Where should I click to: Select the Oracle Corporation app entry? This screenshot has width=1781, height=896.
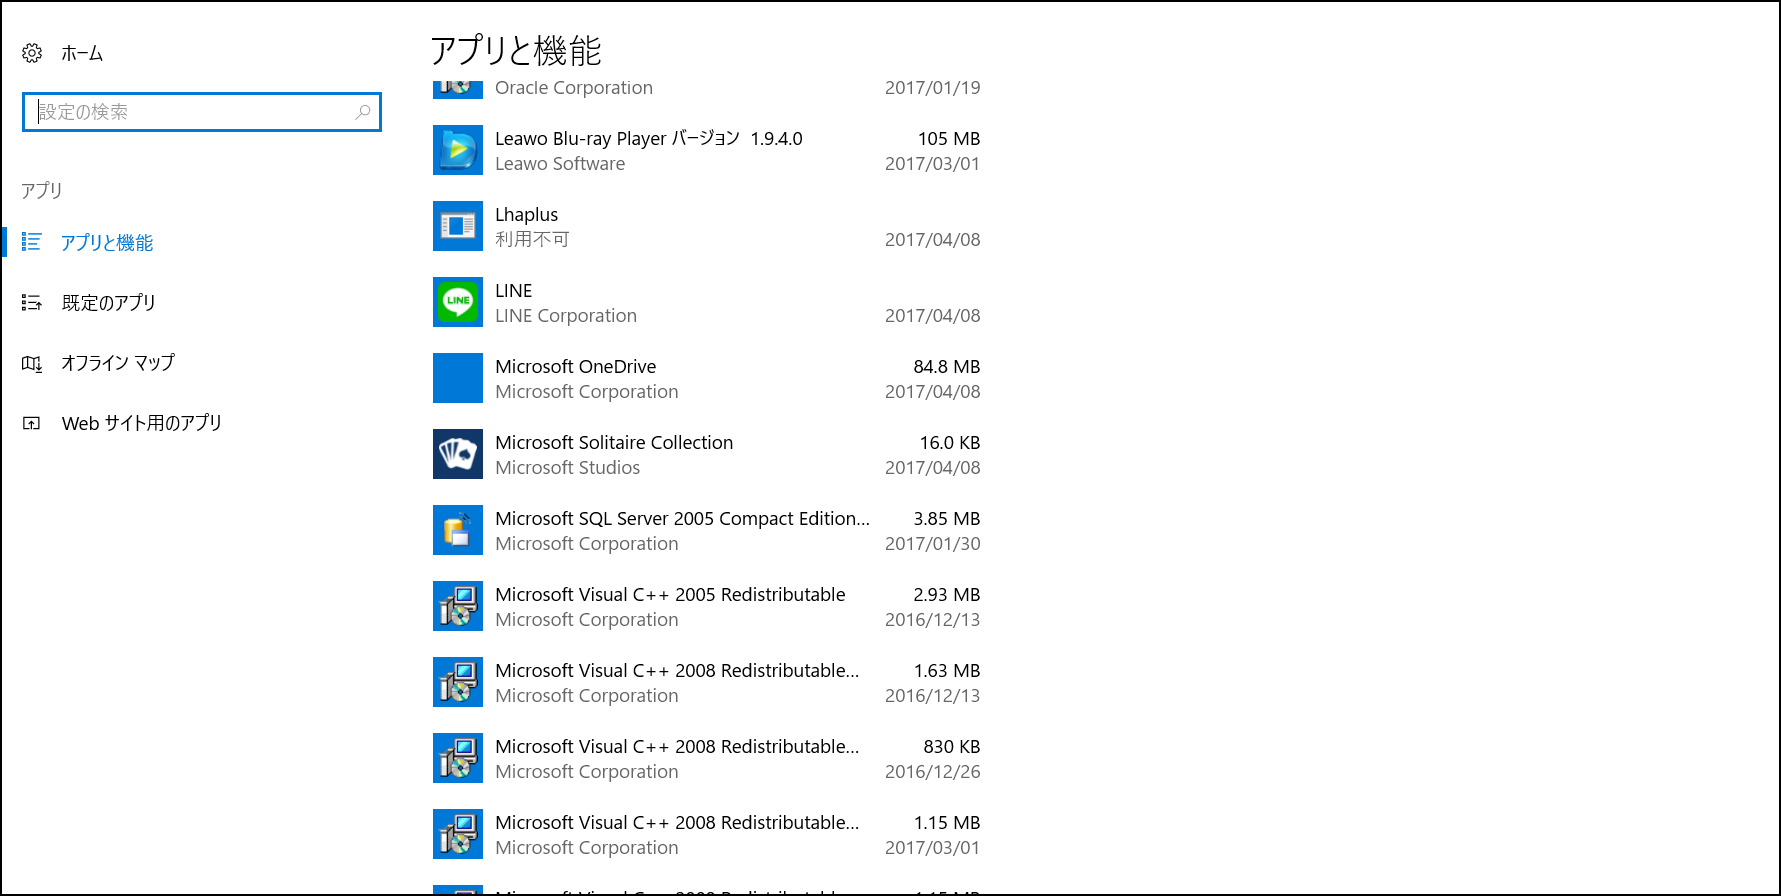click(x=573, y=88)
